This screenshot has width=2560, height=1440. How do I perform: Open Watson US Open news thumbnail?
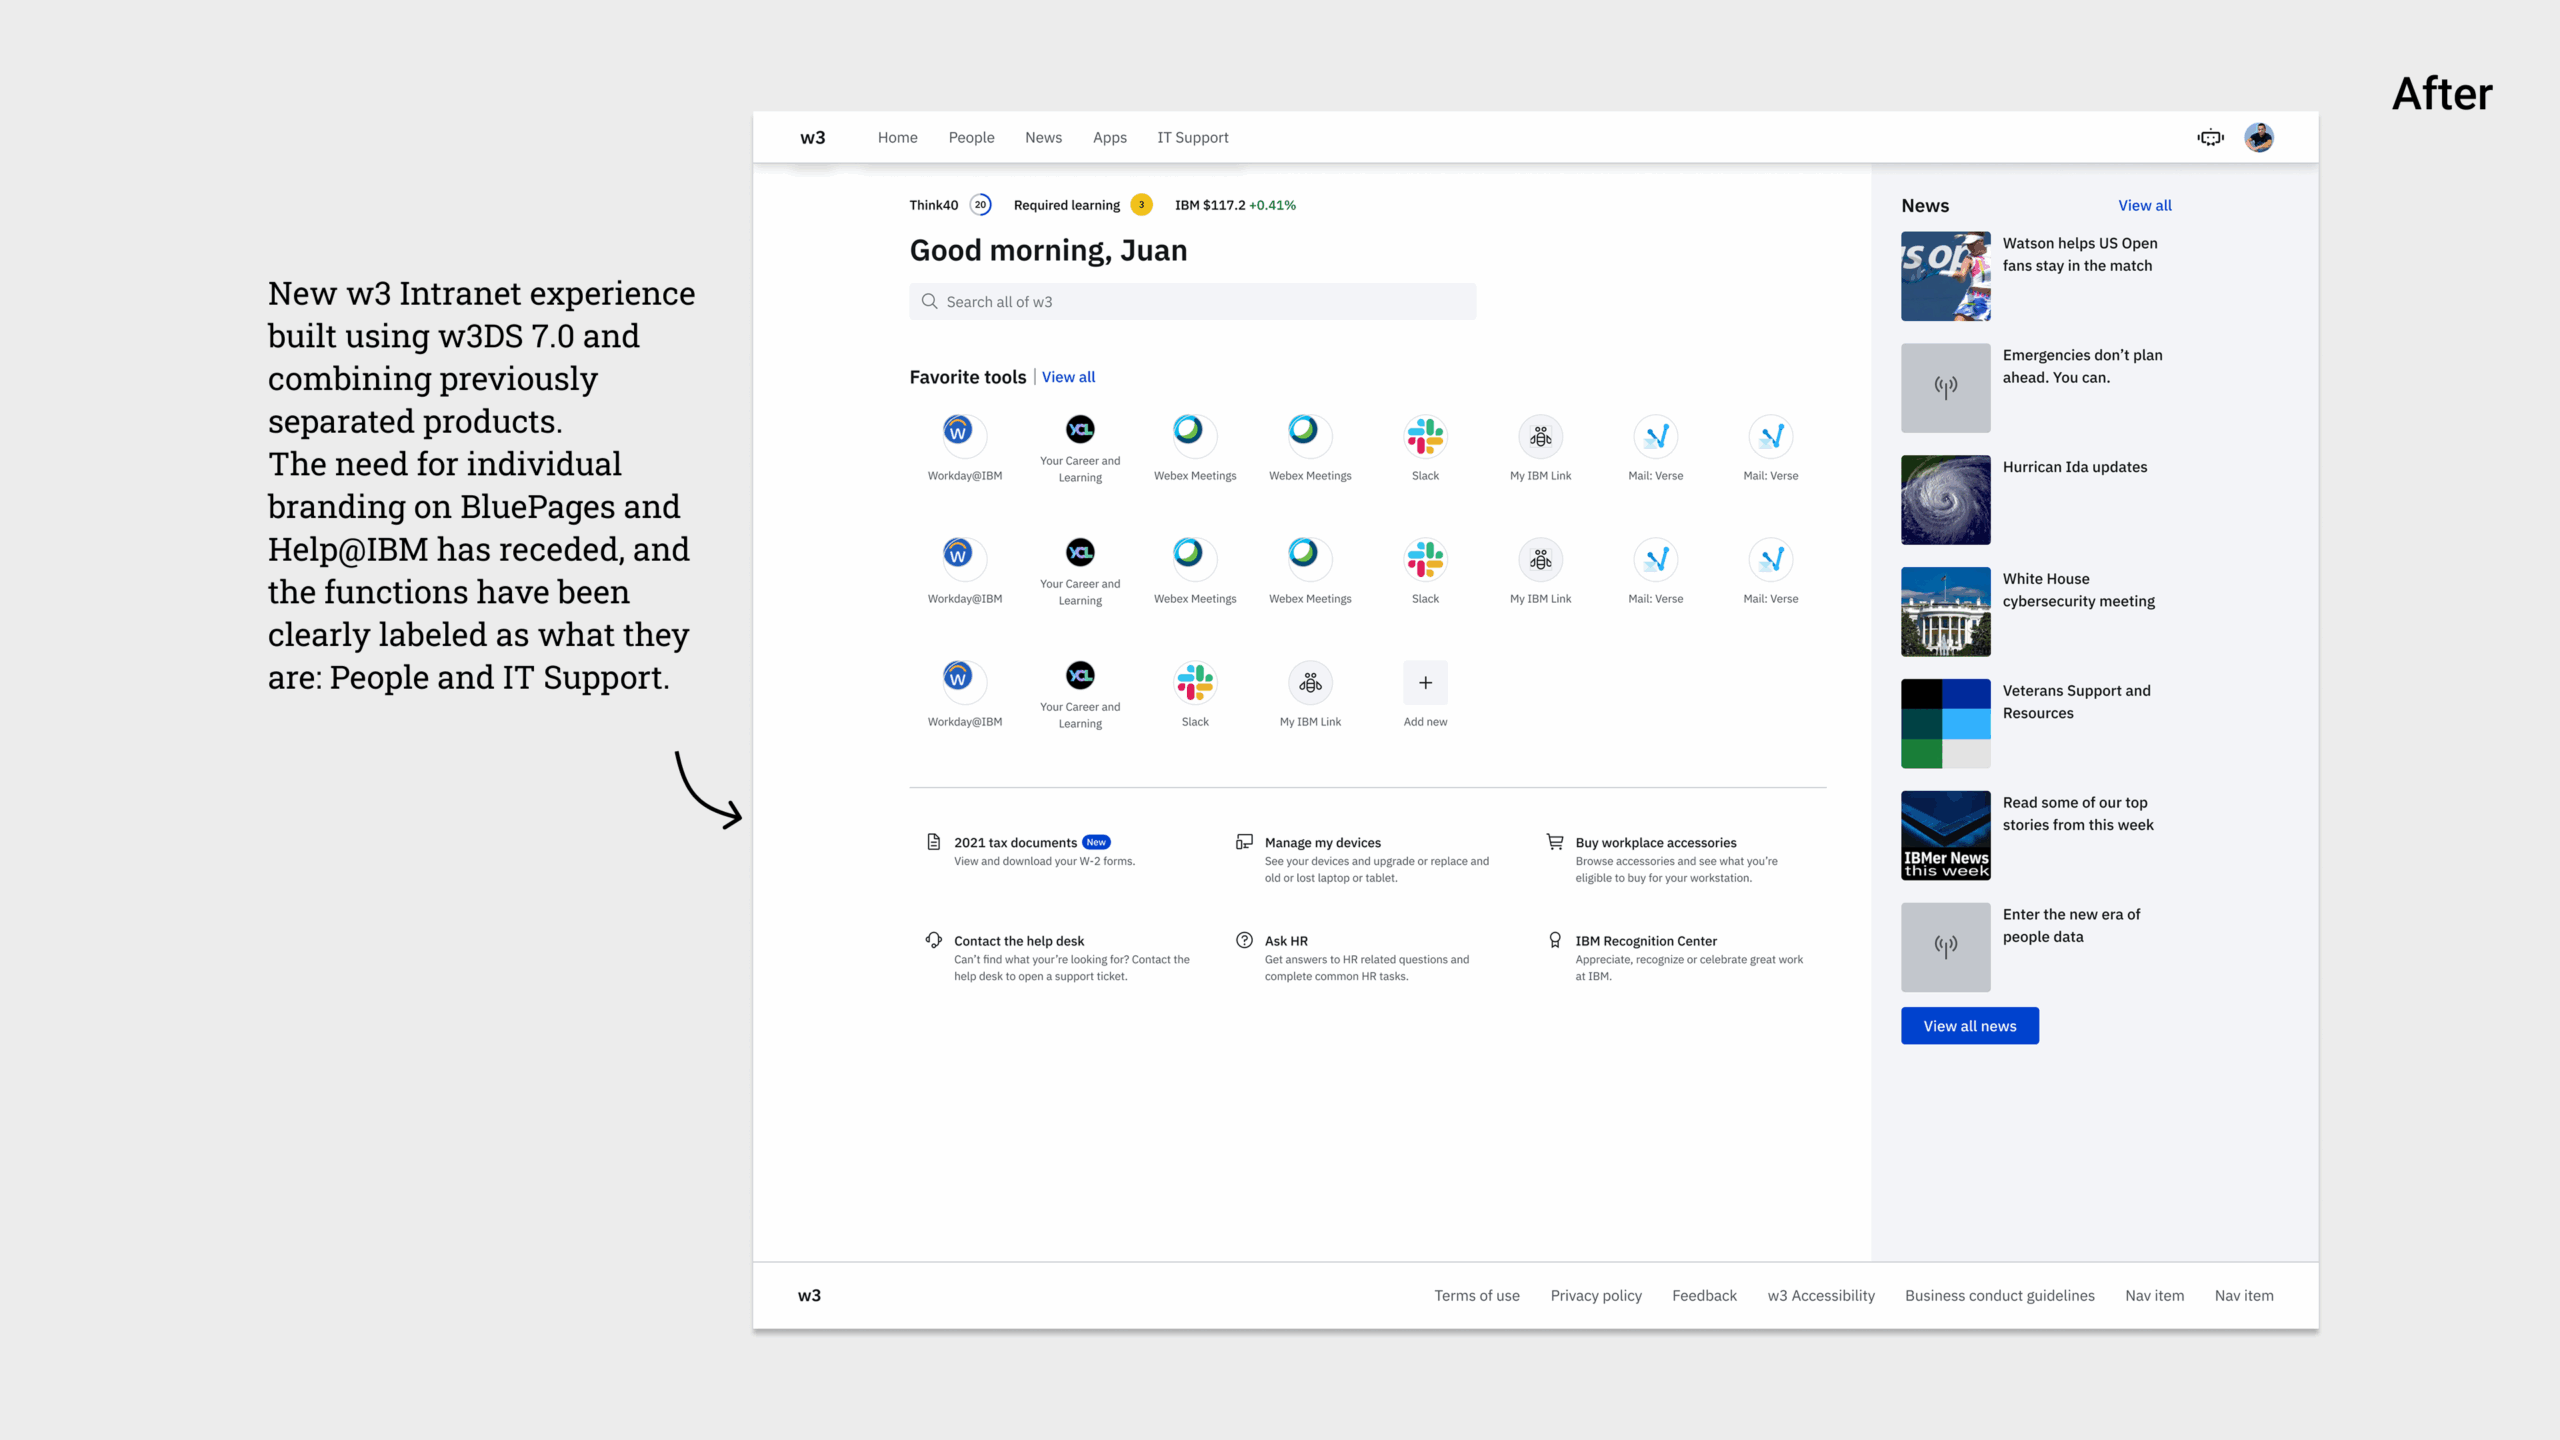click(1945, 277)
